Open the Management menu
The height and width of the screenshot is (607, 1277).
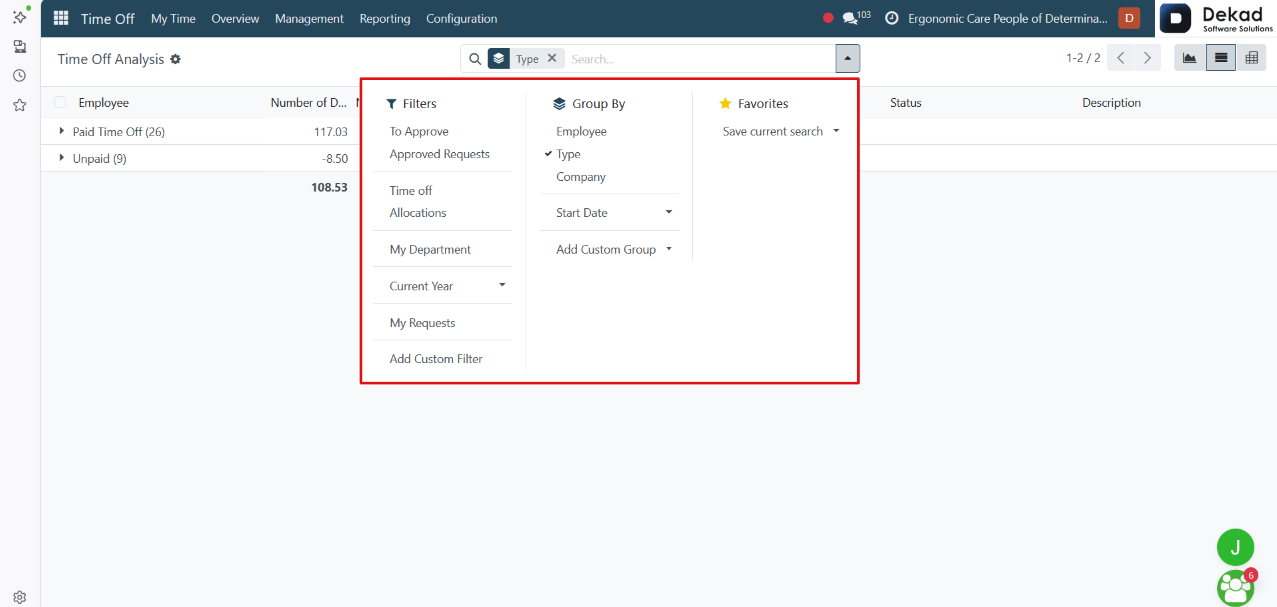tap(309, 18)
